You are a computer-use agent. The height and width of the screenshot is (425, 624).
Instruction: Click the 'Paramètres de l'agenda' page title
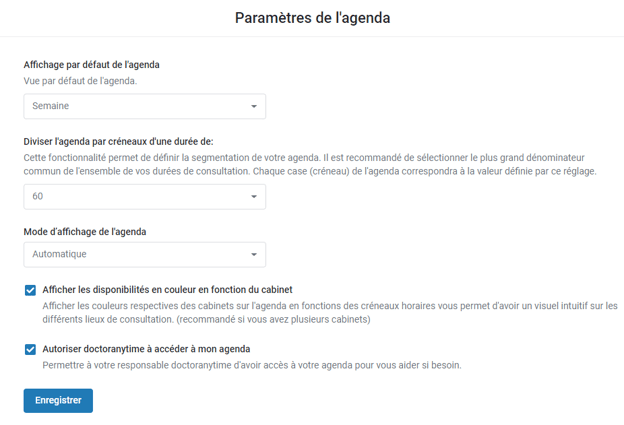pyautogui.click(x=312, y=17)
